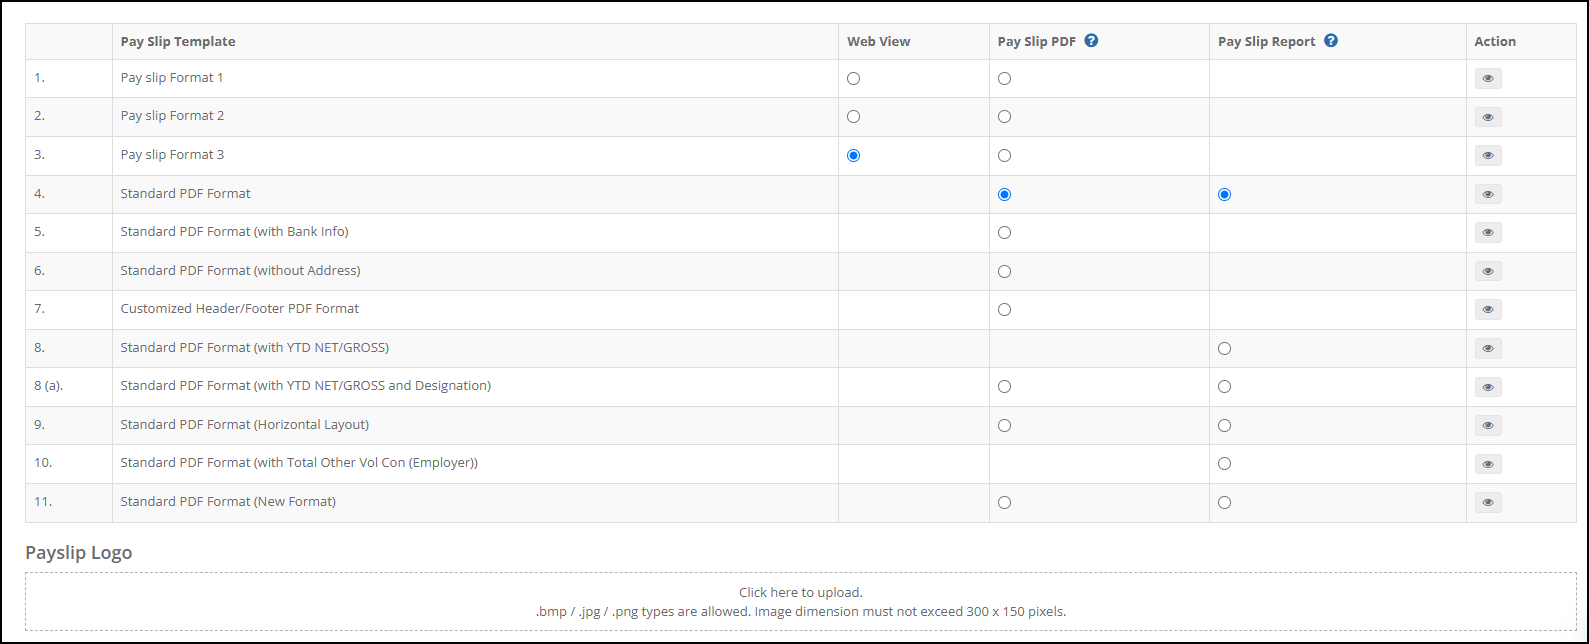The width and height of the screenshot is (1589, 644).
Task: Preview Standard PDF Format (New Format) eye icon
Action: point(1488,502)
